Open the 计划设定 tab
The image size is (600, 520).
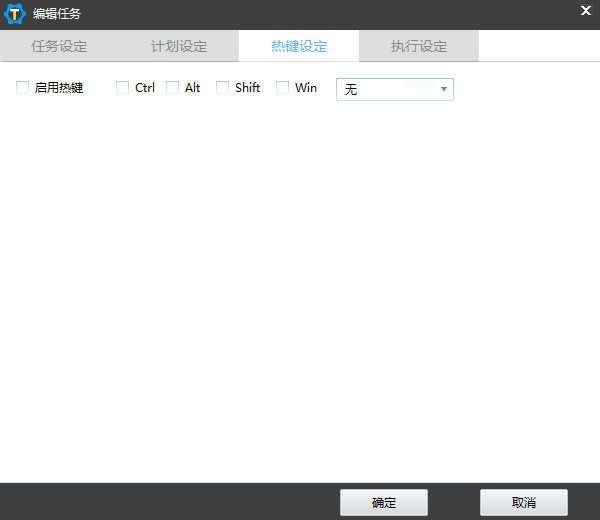pos(179,46)
